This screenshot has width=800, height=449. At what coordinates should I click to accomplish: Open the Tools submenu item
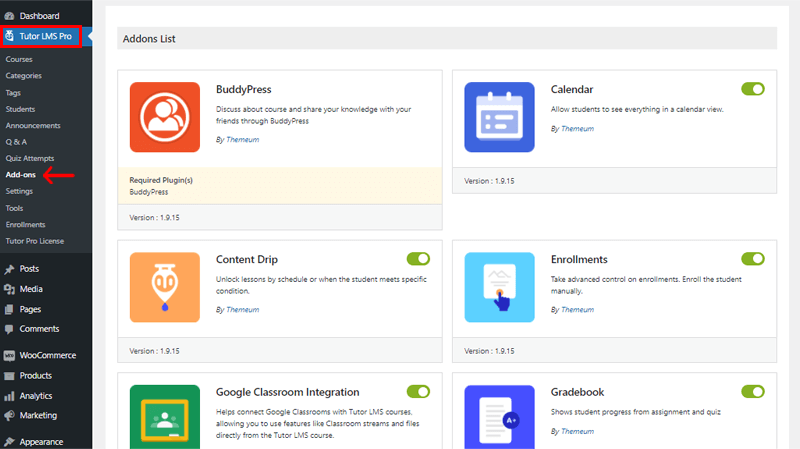coord(14,208)
